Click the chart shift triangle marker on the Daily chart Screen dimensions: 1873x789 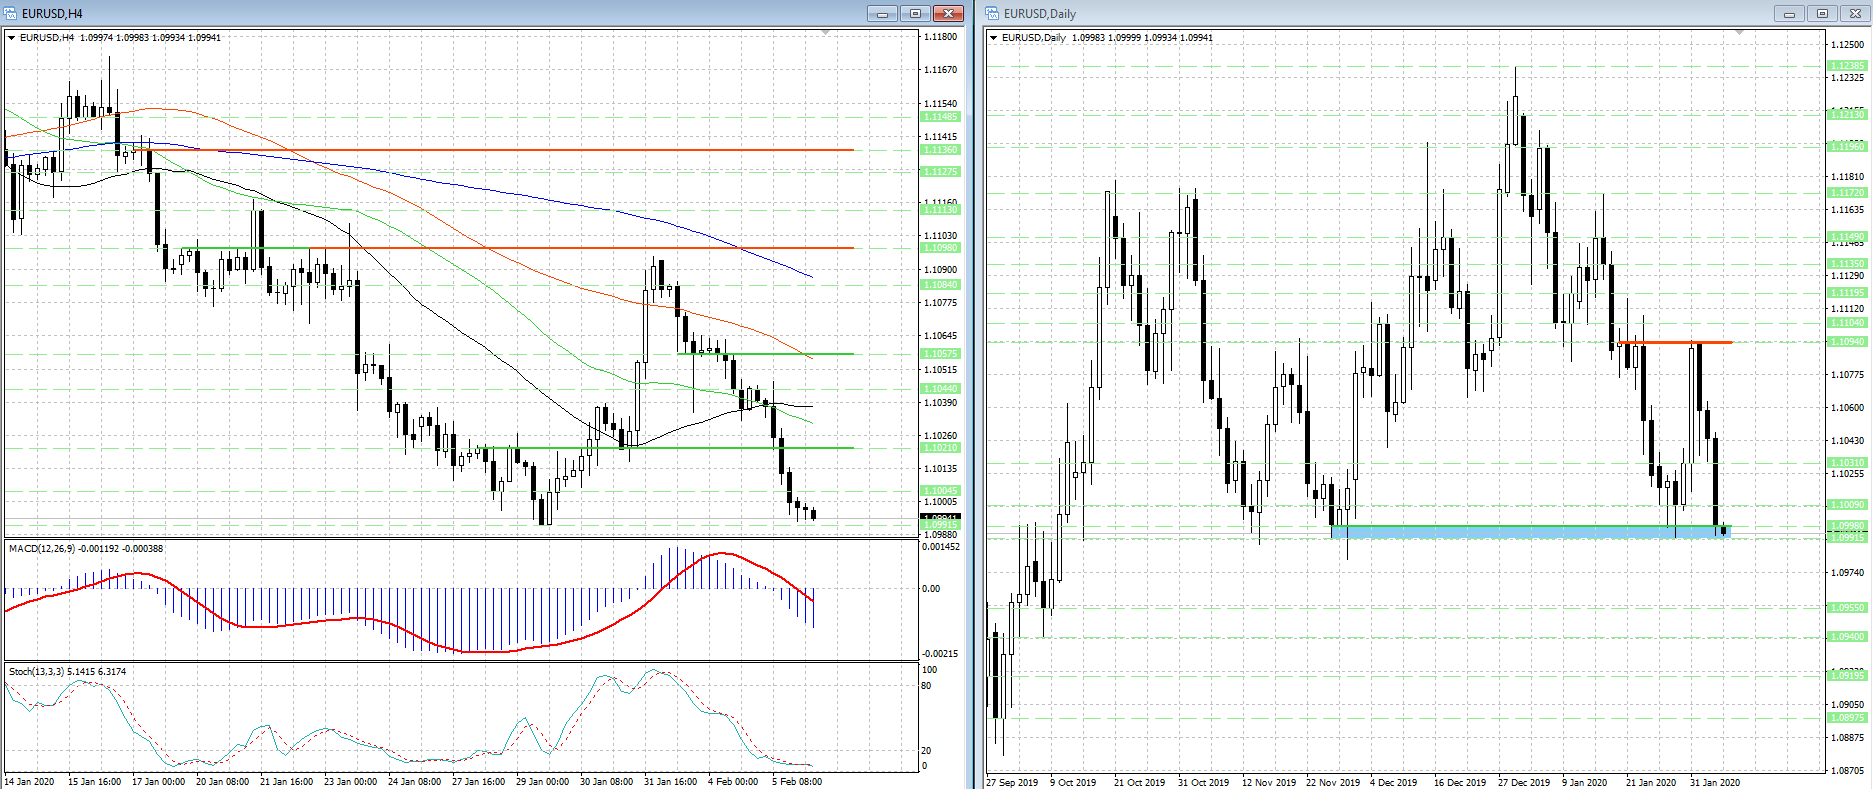coord(1740,33)
